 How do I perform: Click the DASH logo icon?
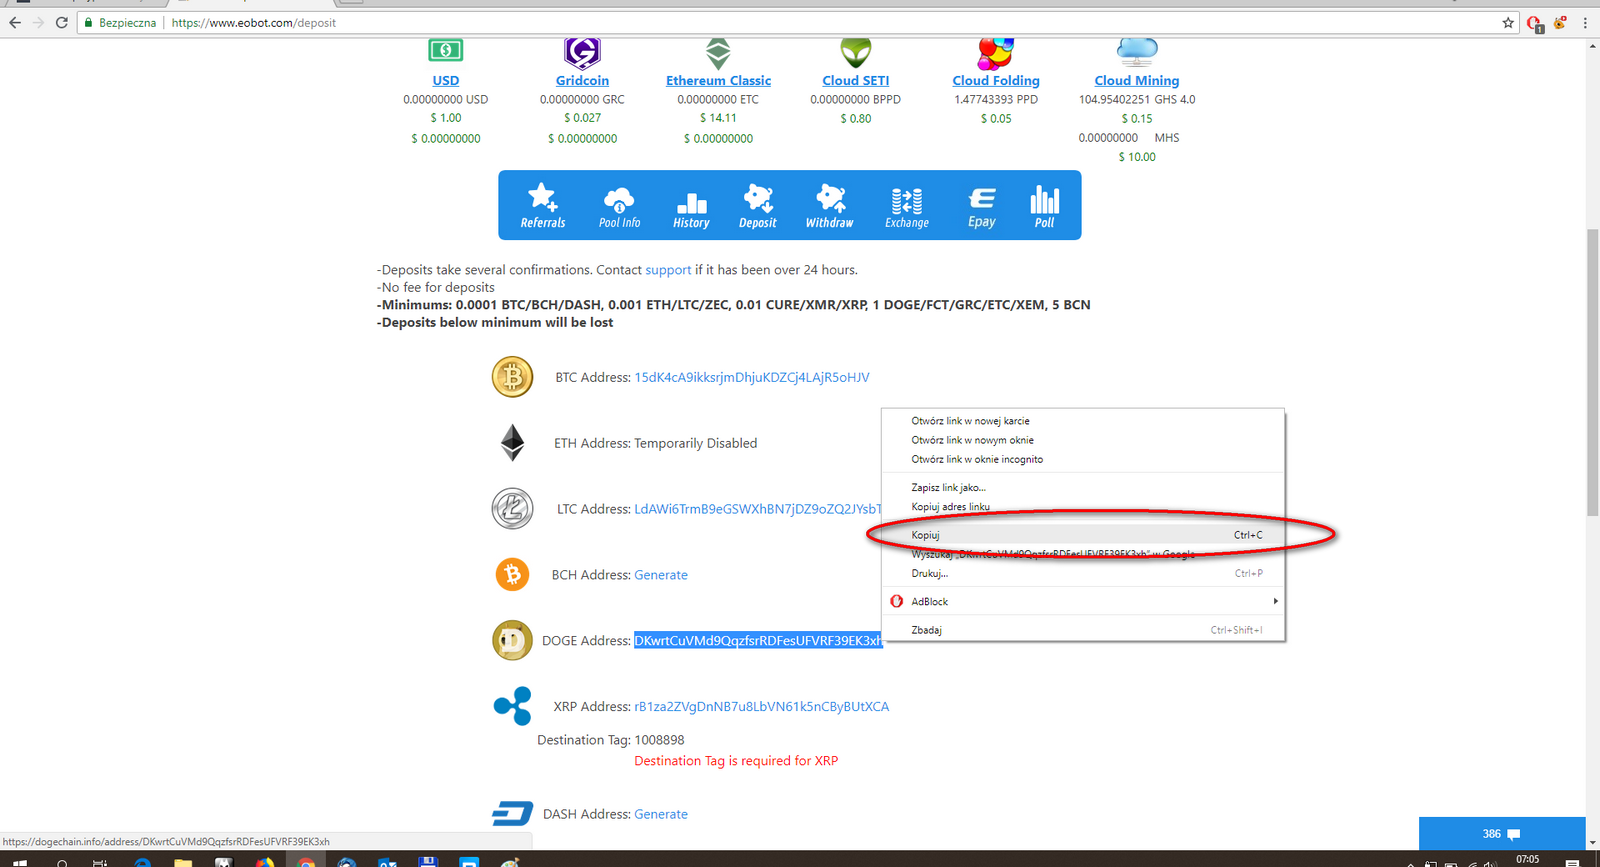(513, 814)
